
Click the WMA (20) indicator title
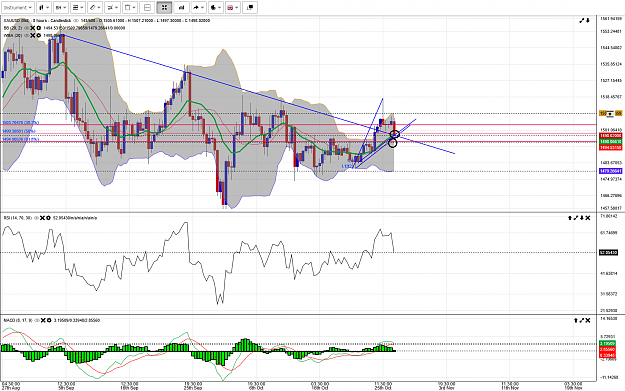13,35
